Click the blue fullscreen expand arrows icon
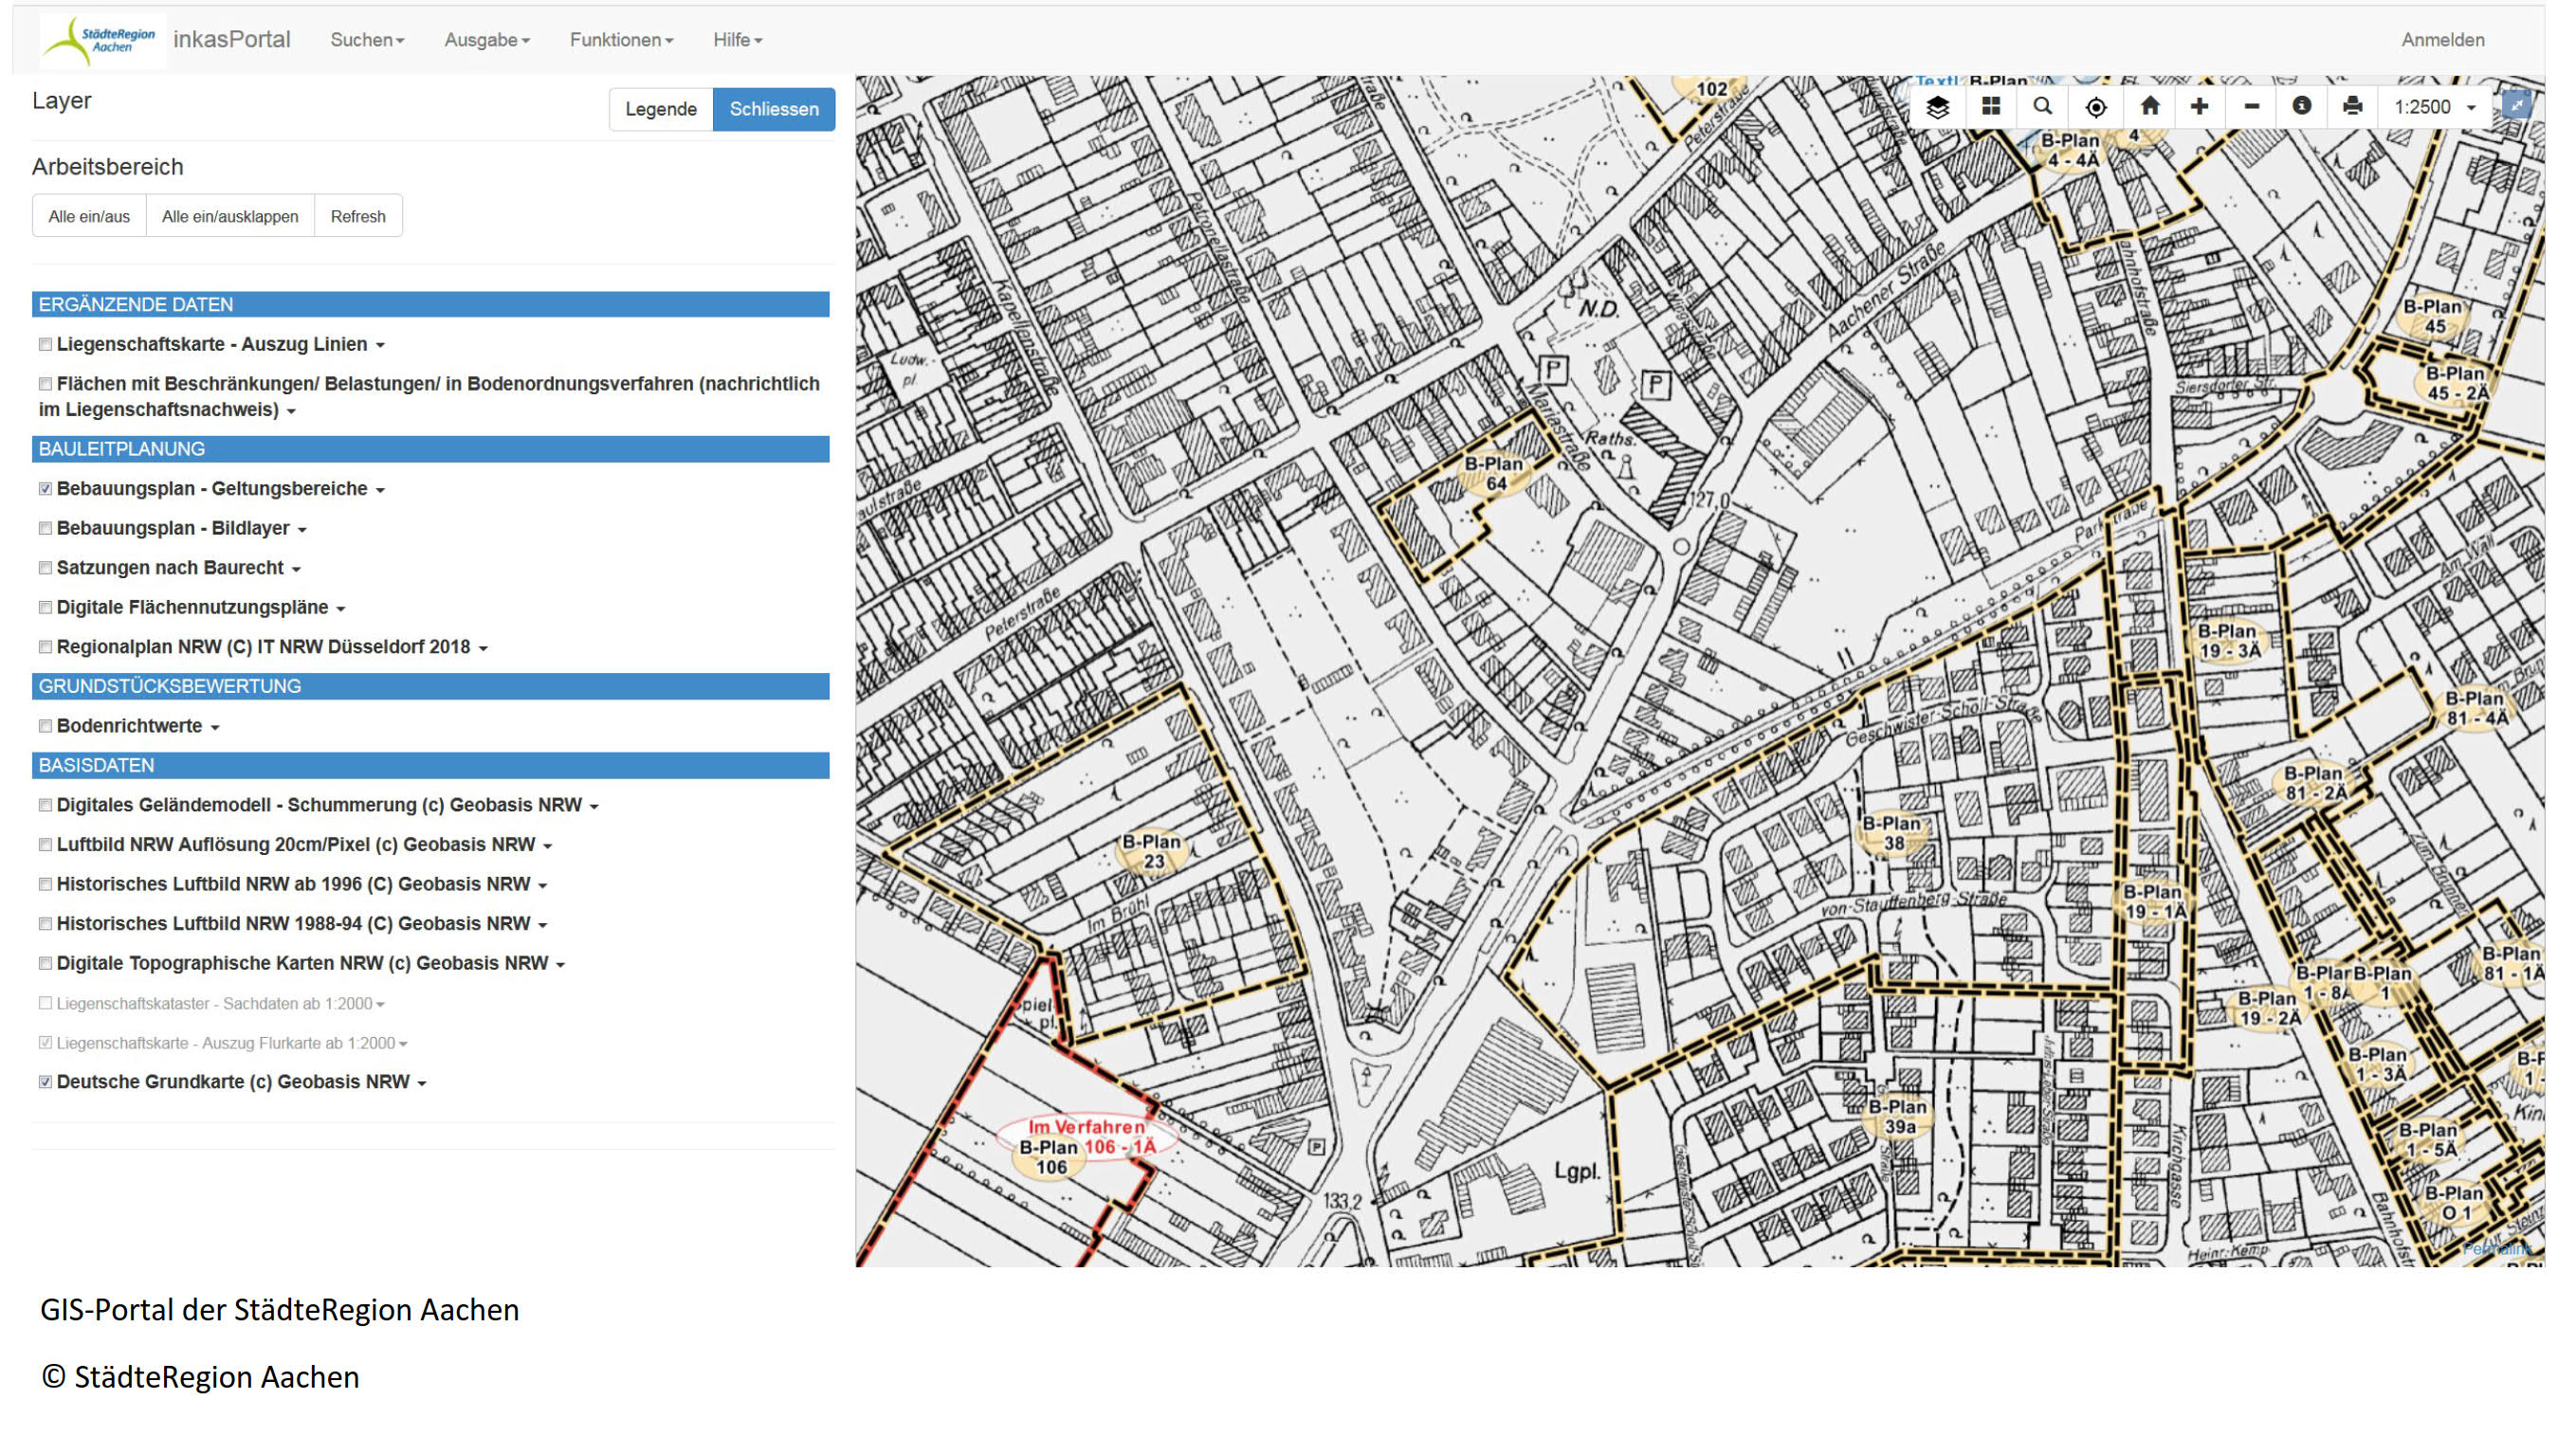 click(x=2516, y=104)
